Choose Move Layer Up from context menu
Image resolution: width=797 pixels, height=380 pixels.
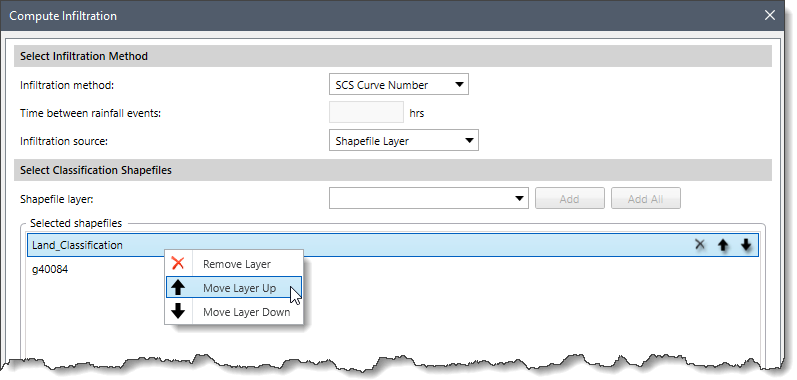(234, 288)
